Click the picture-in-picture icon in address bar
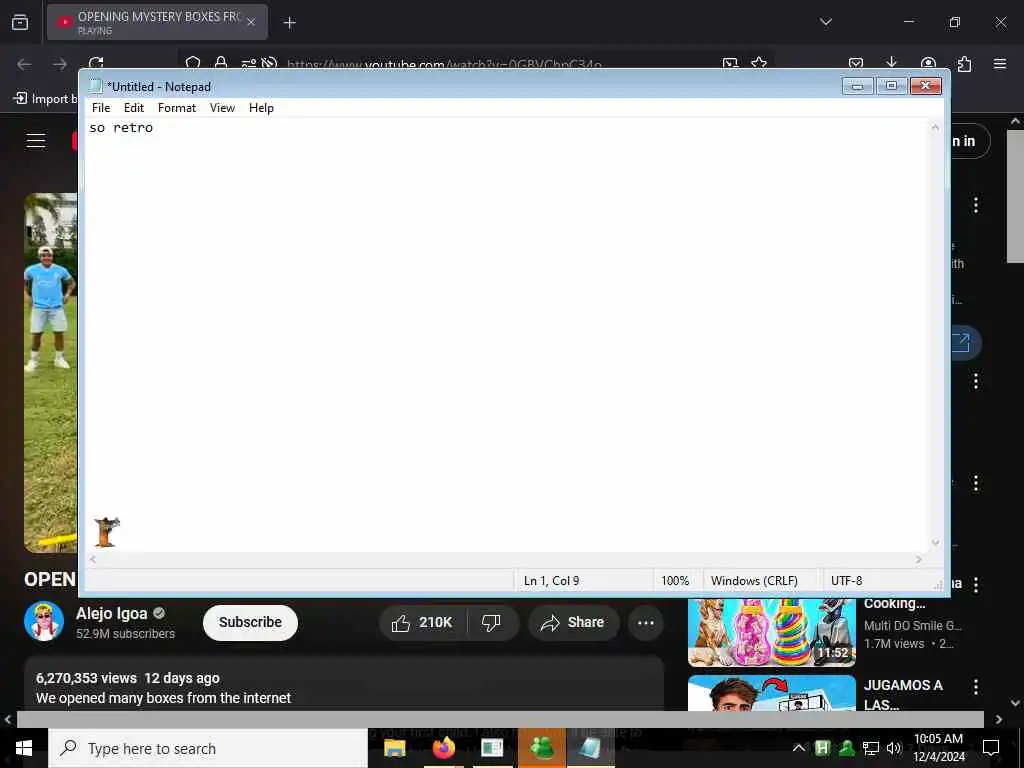1024x768 pixels. coord(730,63)
